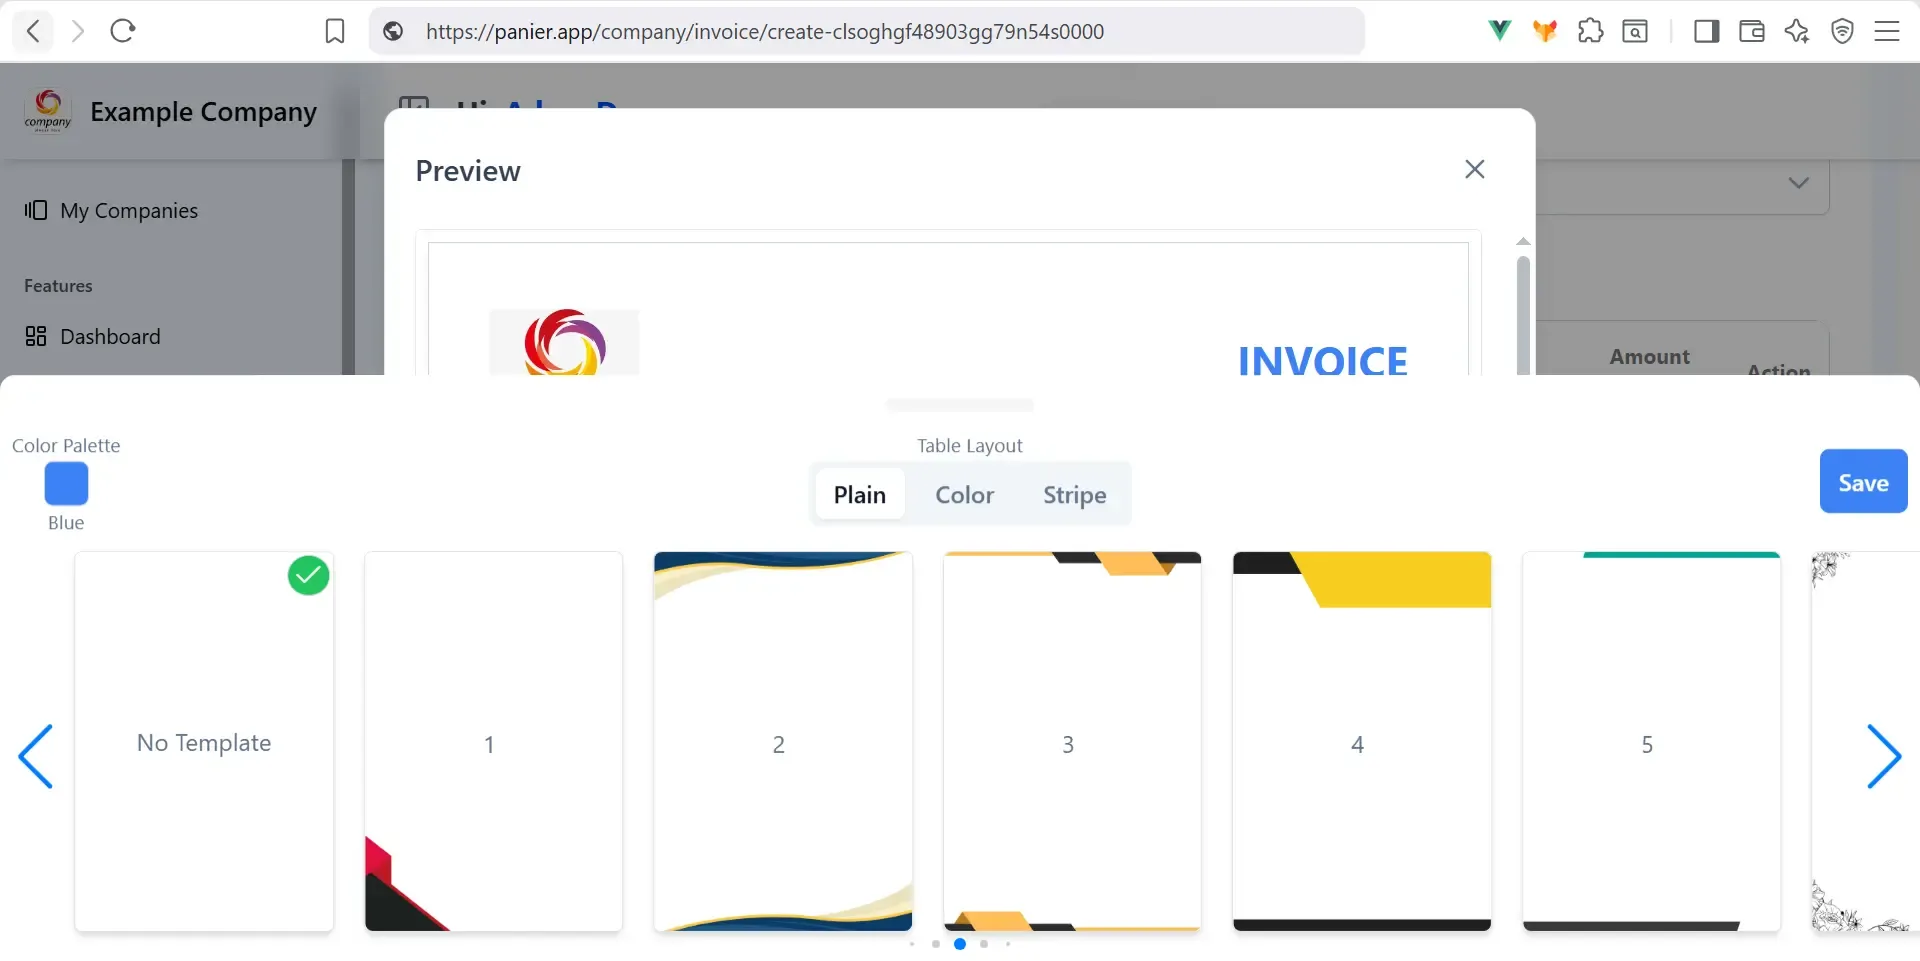Open the screenshot search toolbar icon
The width and height of the screenshot is (1920, 961).
pyautogui.click(x=1635, y=31)
